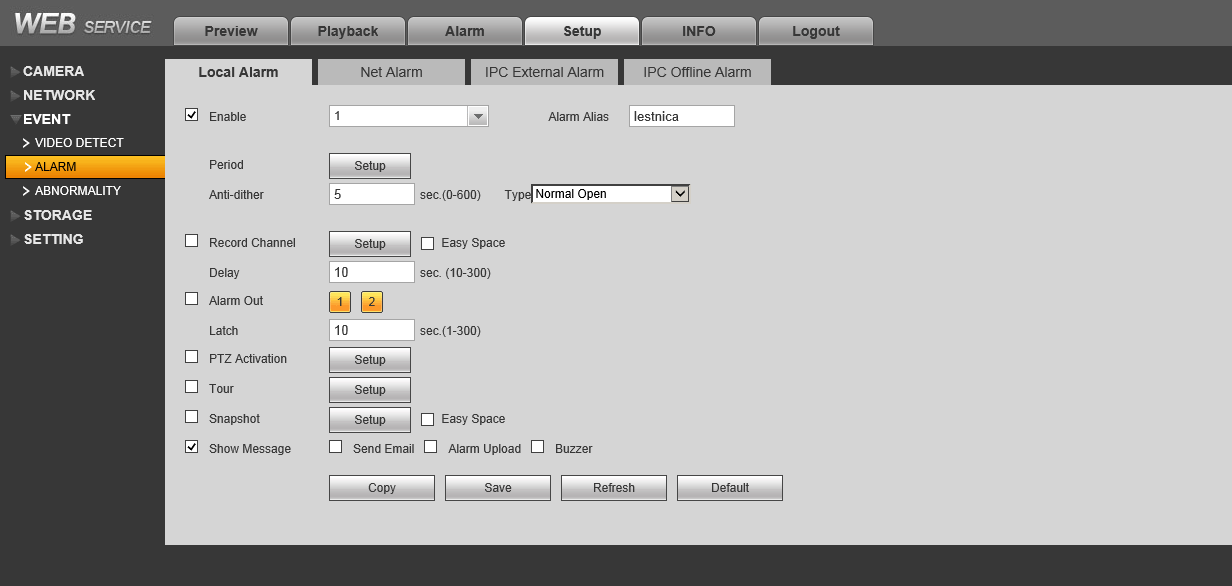Open the Alarm top tab
Viewport: 1232px width, 586px height.
pyautogui.click(x=465, y=31)
